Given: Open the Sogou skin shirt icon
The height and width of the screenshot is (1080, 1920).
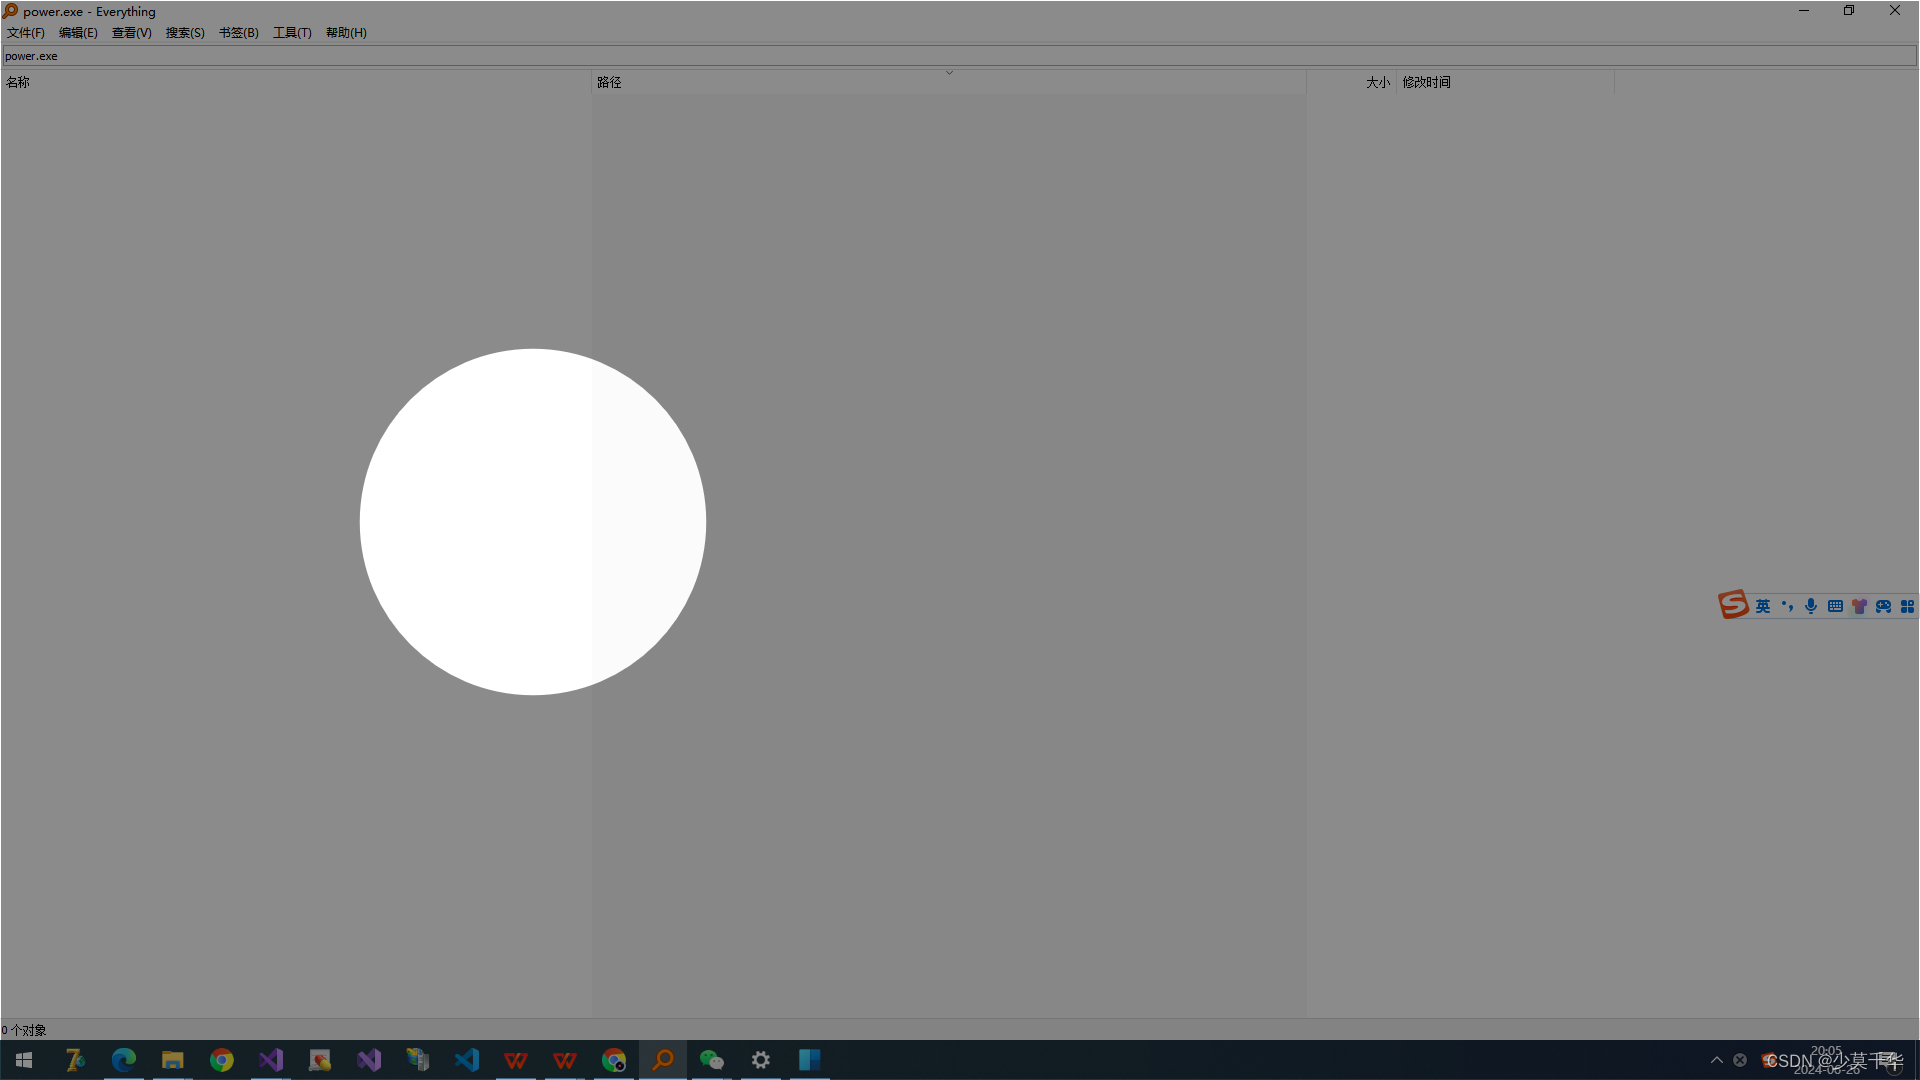Looking at the screenshot, I should [1859, 606].
